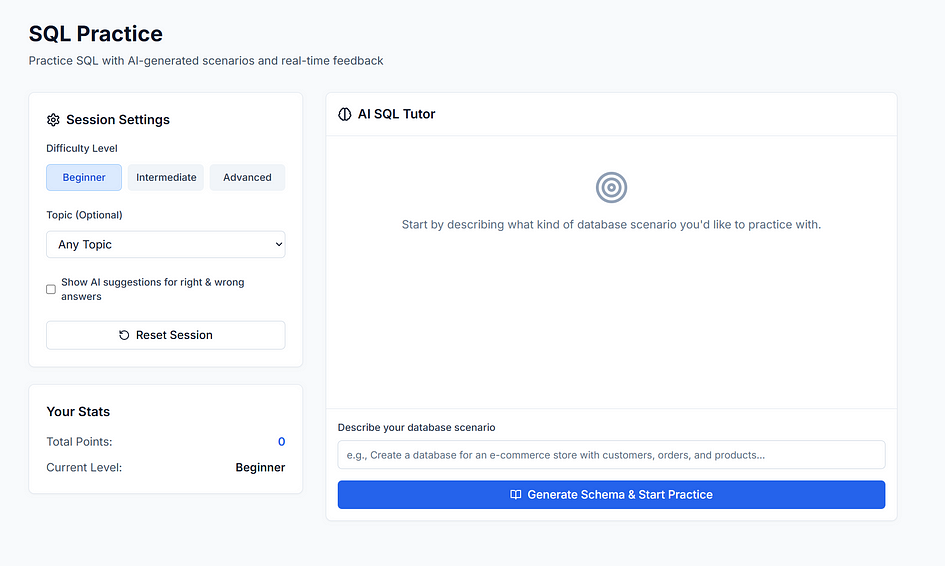Focus the database scenario input field
This screenshot has width=945, height=566.
(611, 455)
